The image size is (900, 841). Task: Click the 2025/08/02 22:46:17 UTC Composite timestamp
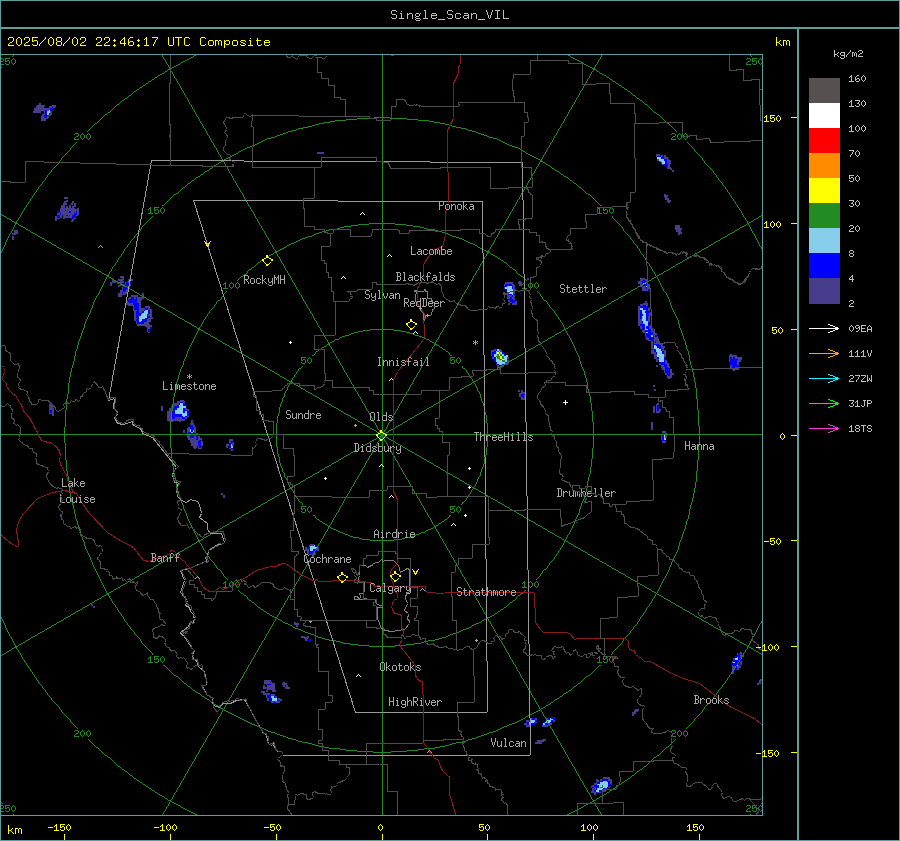coord(139,42)
